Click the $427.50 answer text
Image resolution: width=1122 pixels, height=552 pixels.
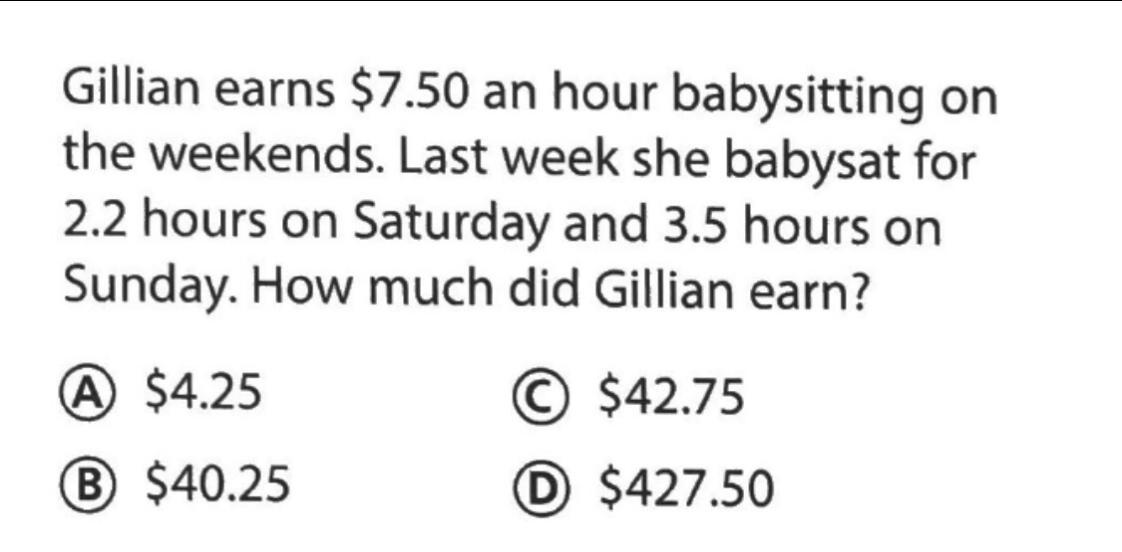686,488
